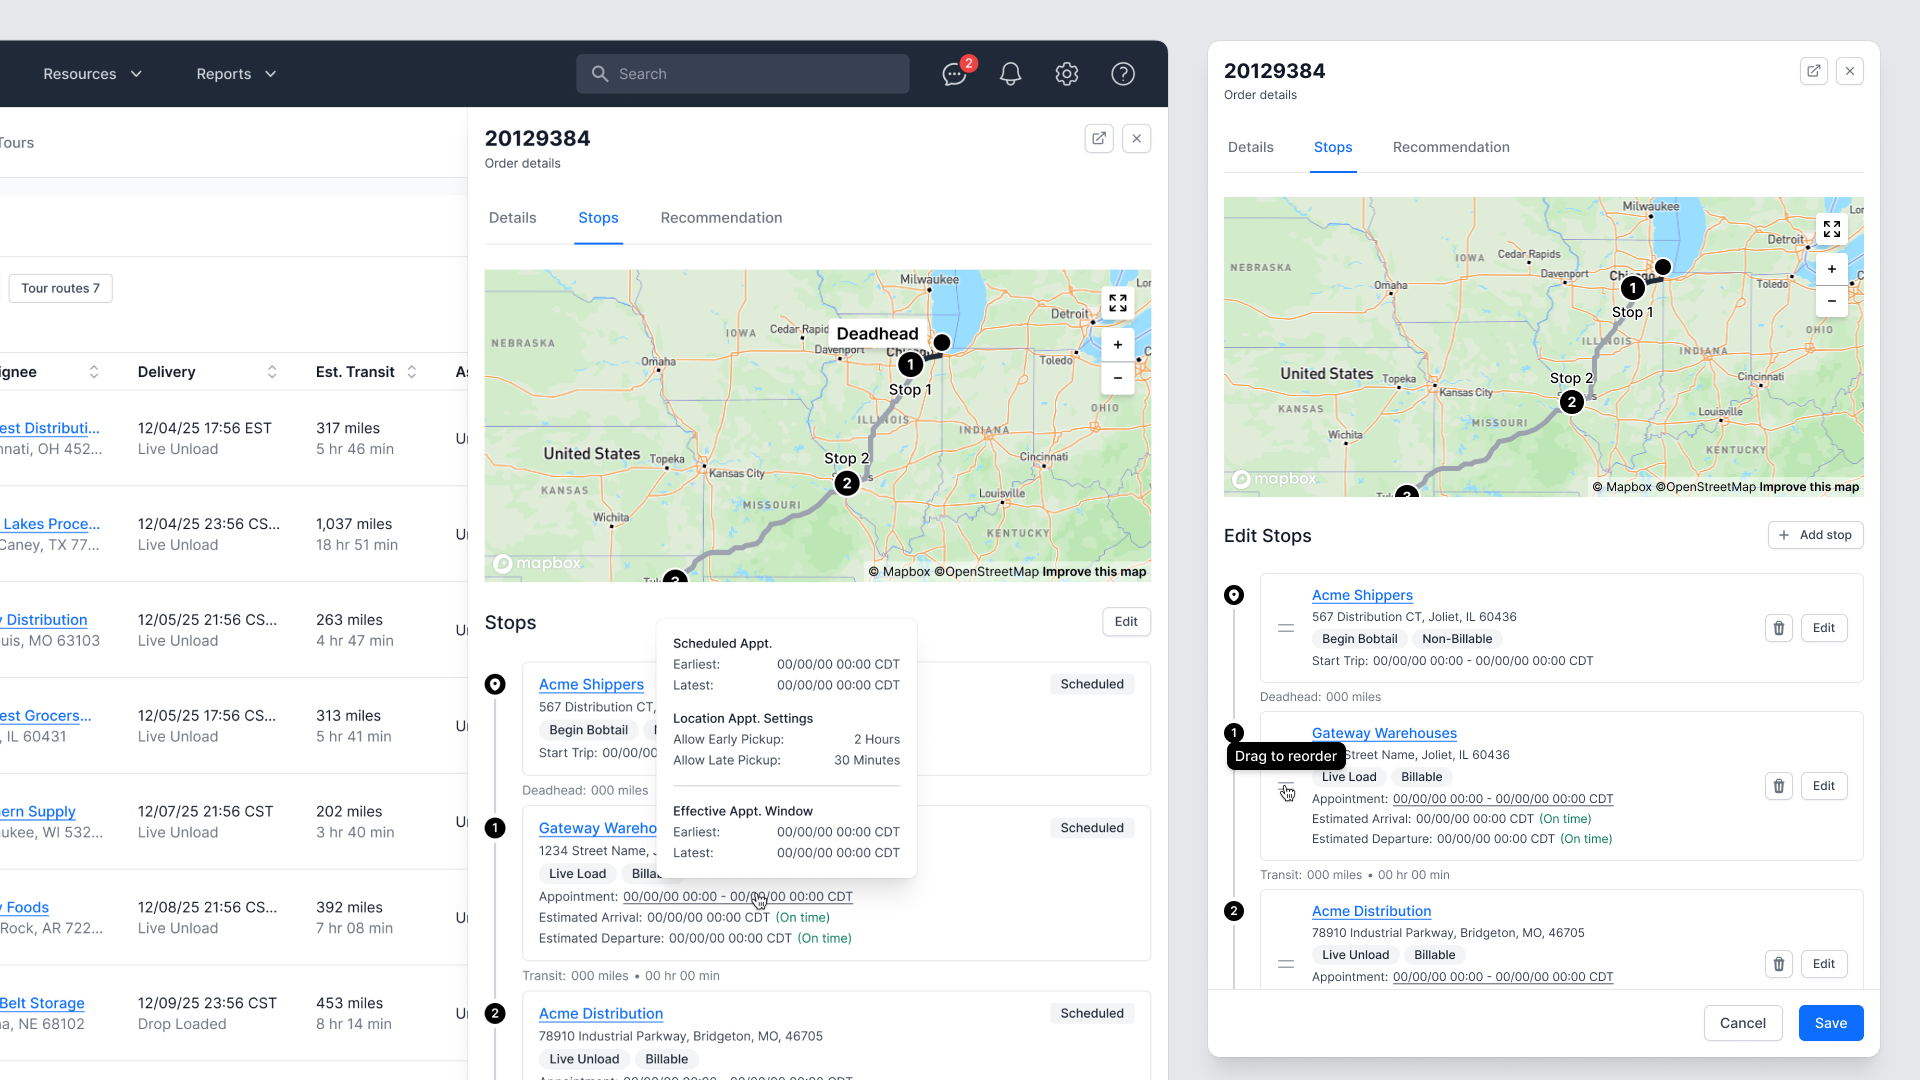1920x1080 pixels.
Task: Delete the Gateway Warehouses stop
Action: (x=1778, y=786)
